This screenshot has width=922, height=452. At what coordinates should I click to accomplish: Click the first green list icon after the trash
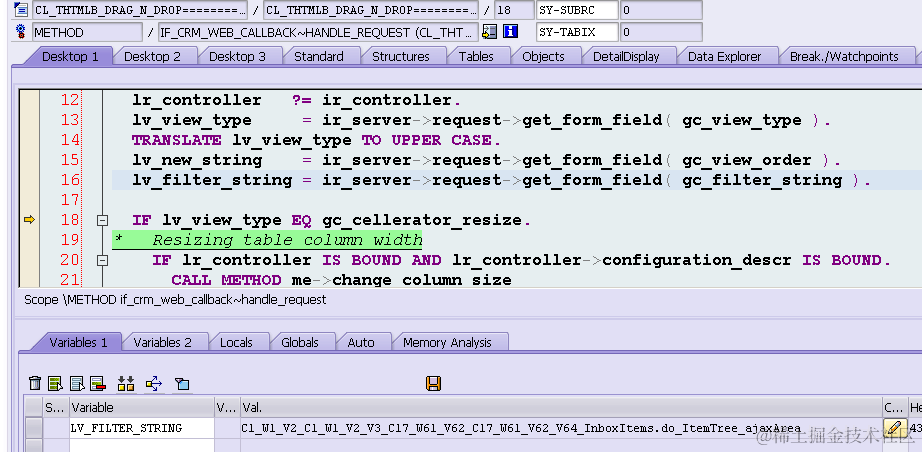point(55,384)
